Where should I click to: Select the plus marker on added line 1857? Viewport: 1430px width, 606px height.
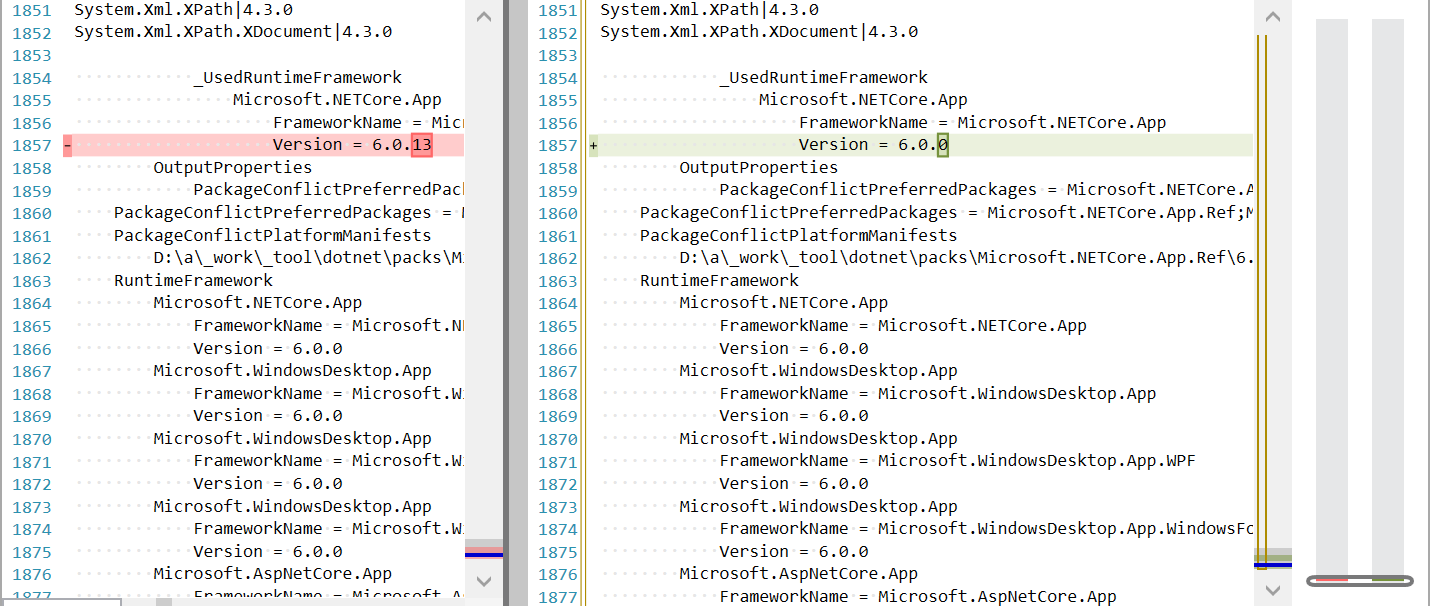pyautogui.click(x=592, y=144)
